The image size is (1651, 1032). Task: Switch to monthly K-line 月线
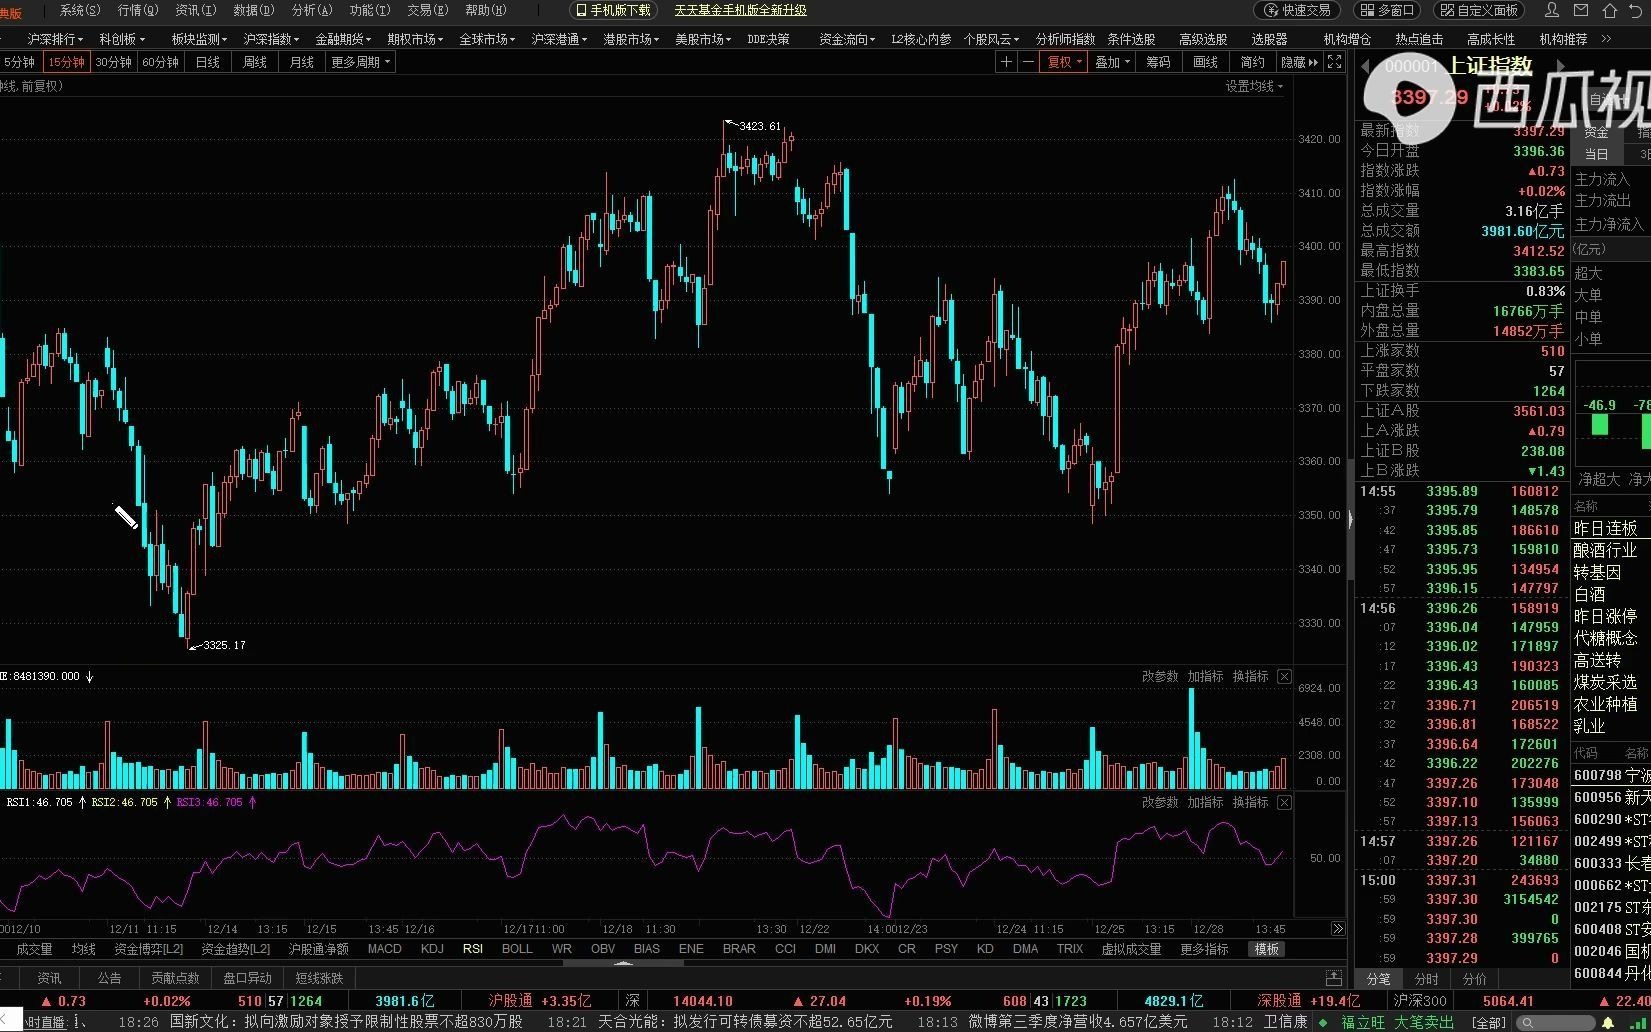point(302,62)
